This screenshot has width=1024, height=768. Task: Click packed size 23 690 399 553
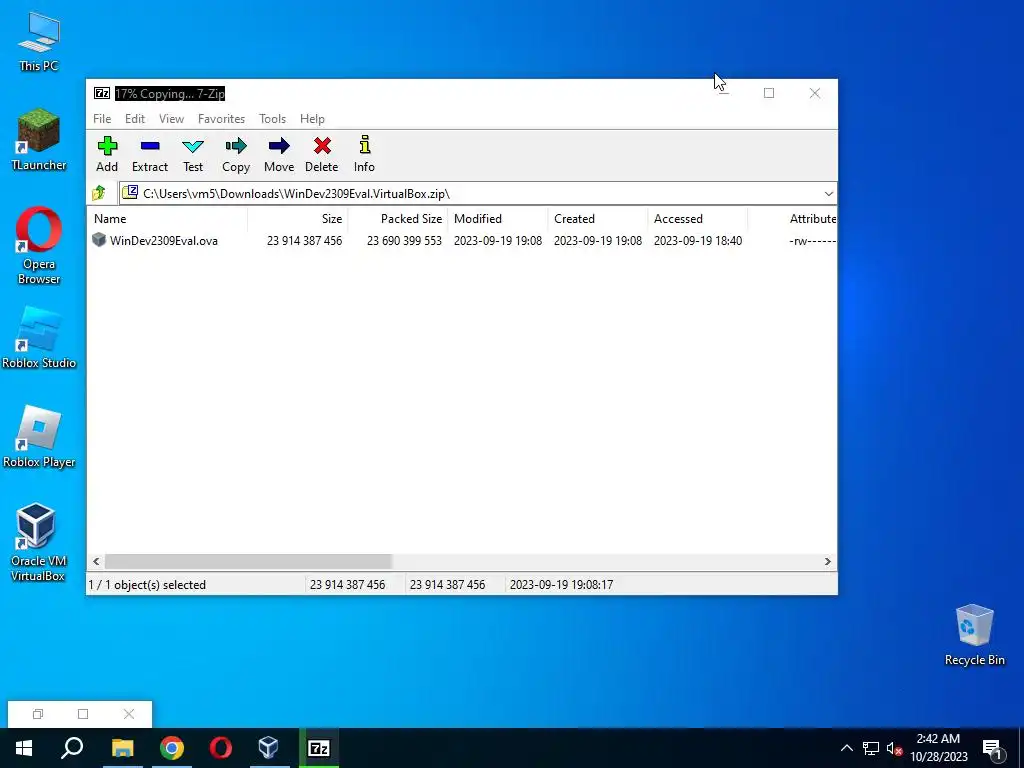[404, 240]
